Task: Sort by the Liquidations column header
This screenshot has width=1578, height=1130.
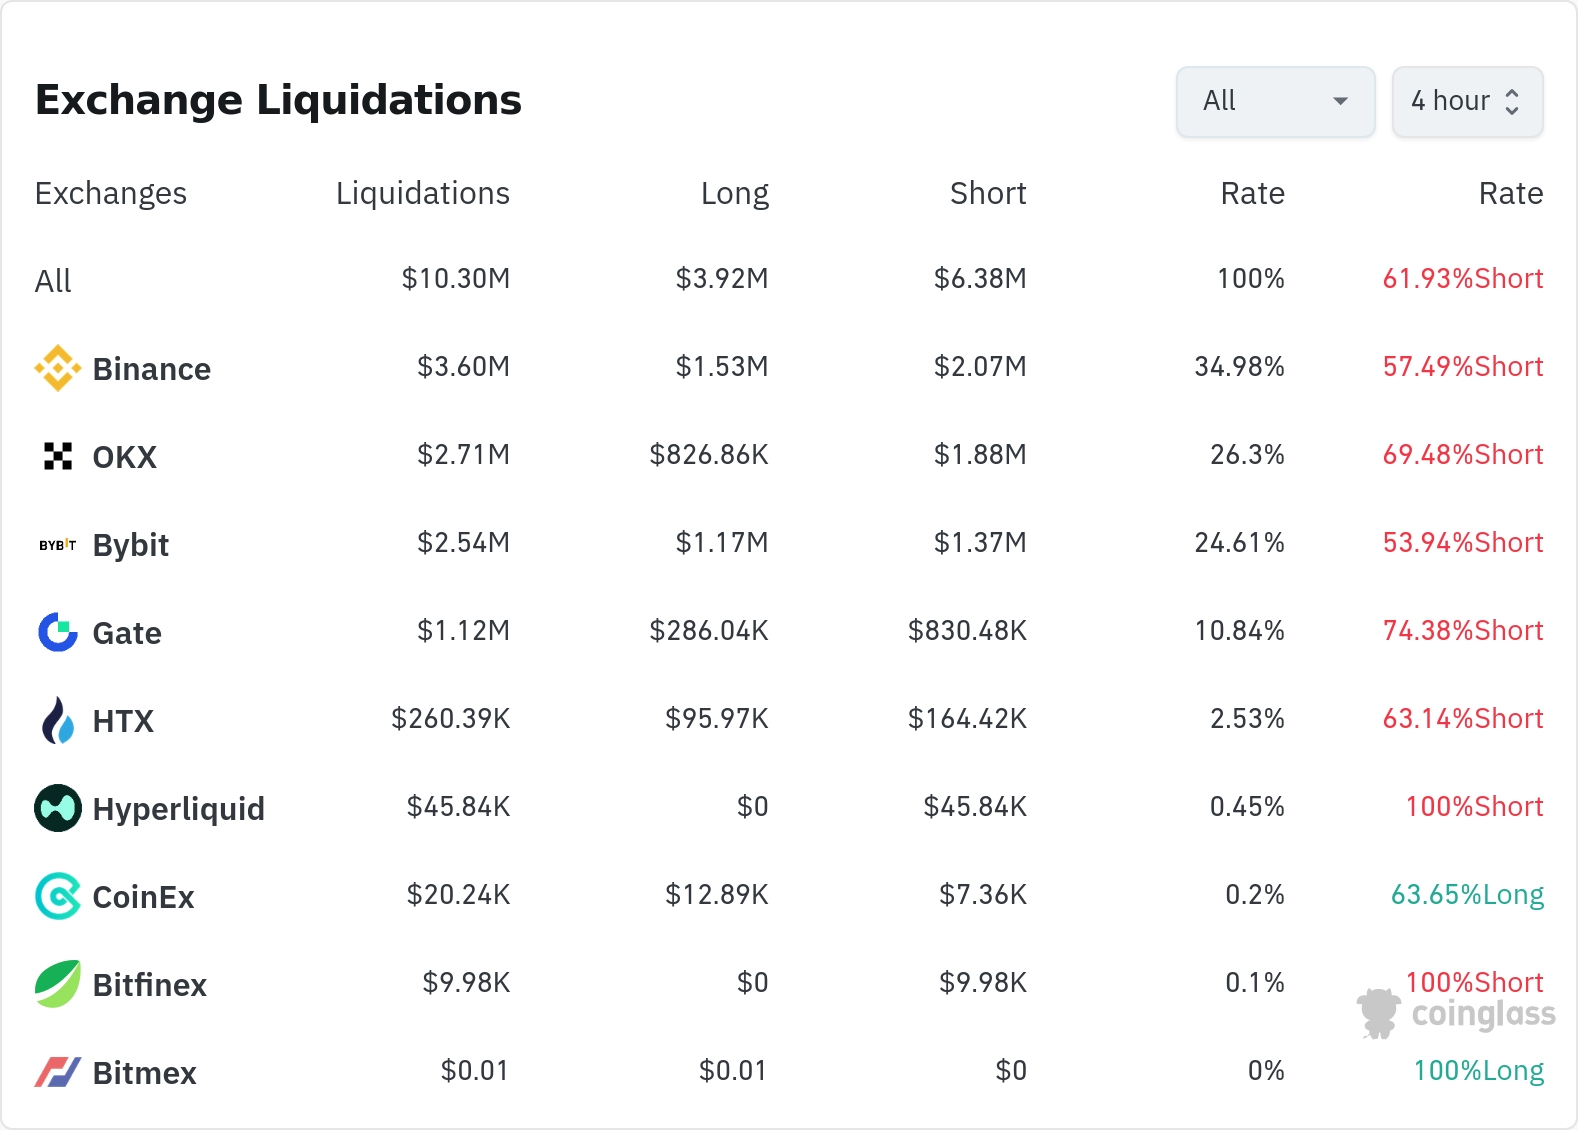Action: click(422, 193)
